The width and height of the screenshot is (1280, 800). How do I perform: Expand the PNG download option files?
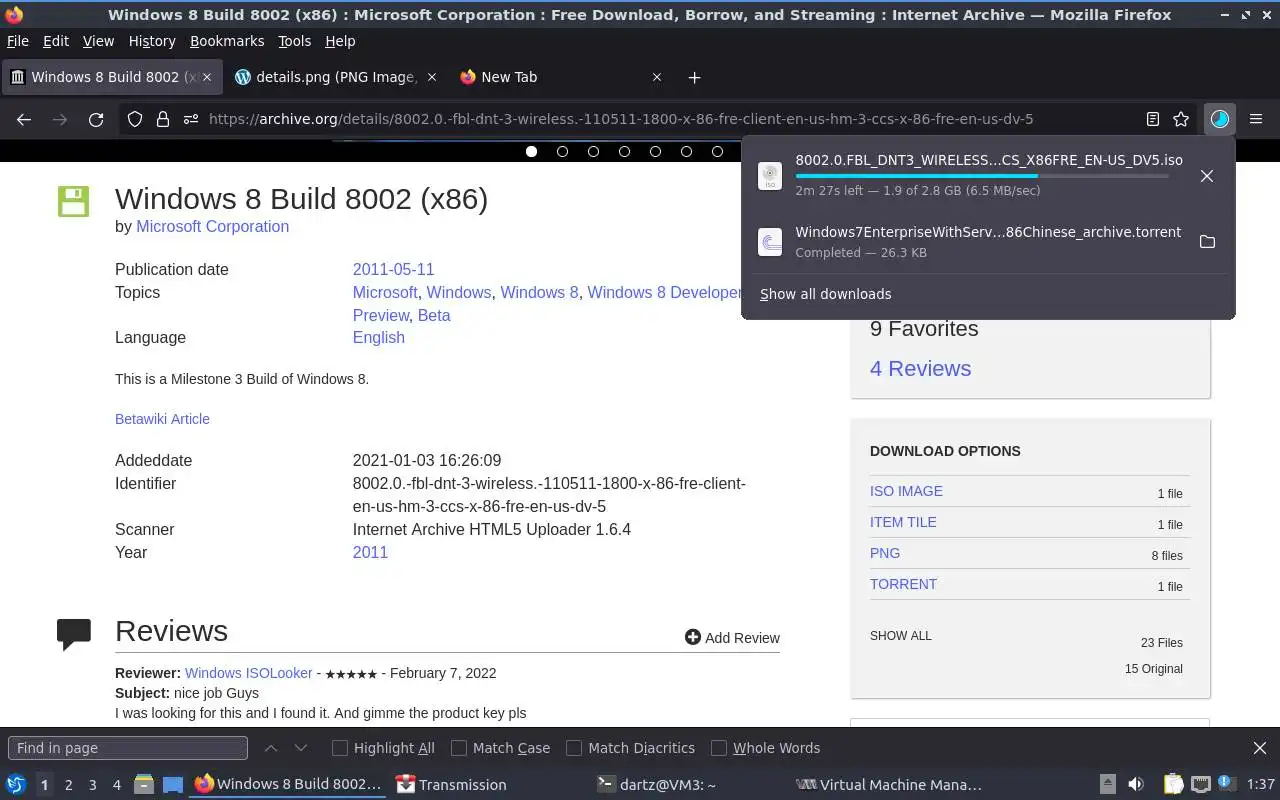885,553
